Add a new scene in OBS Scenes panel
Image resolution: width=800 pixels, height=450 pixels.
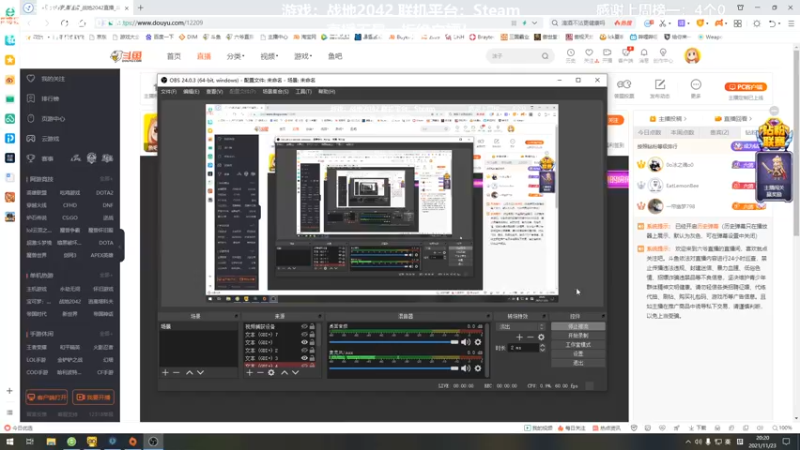coord(165,373)
